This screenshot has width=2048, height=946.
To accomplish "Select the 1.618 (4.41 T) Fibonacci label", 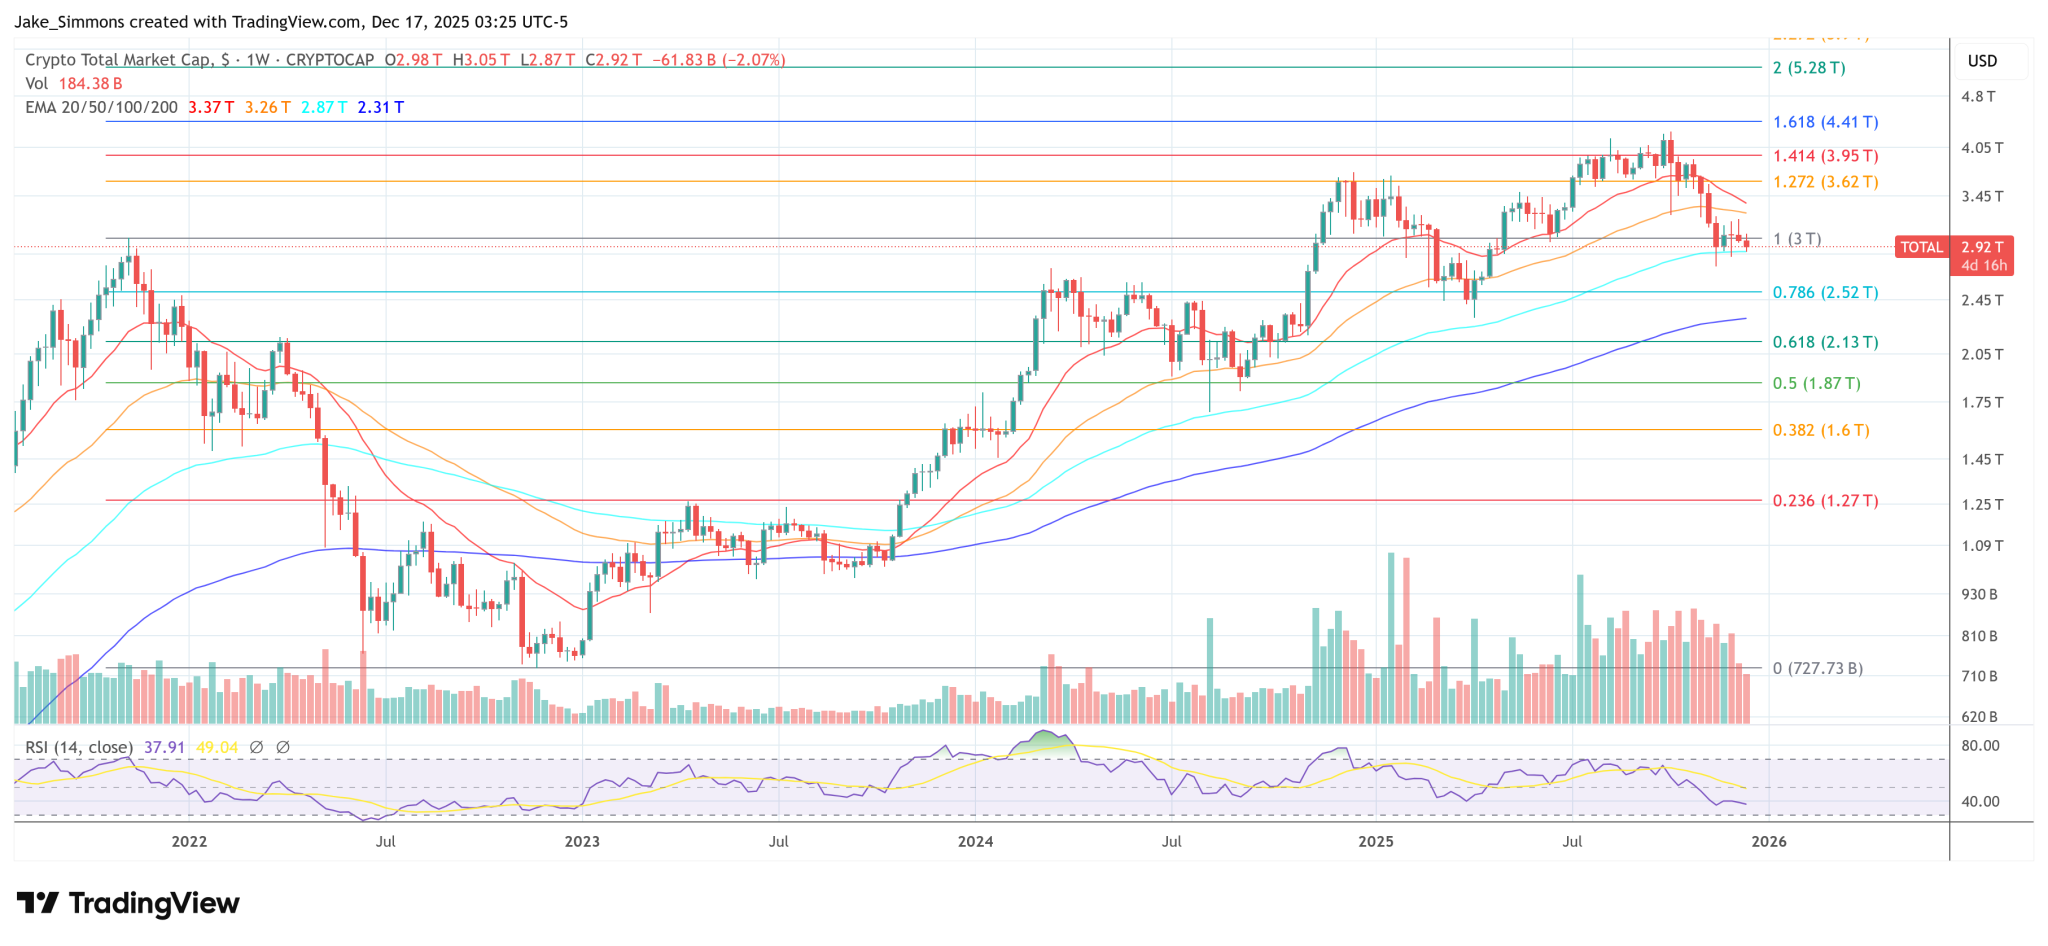I will [1825, 122].
